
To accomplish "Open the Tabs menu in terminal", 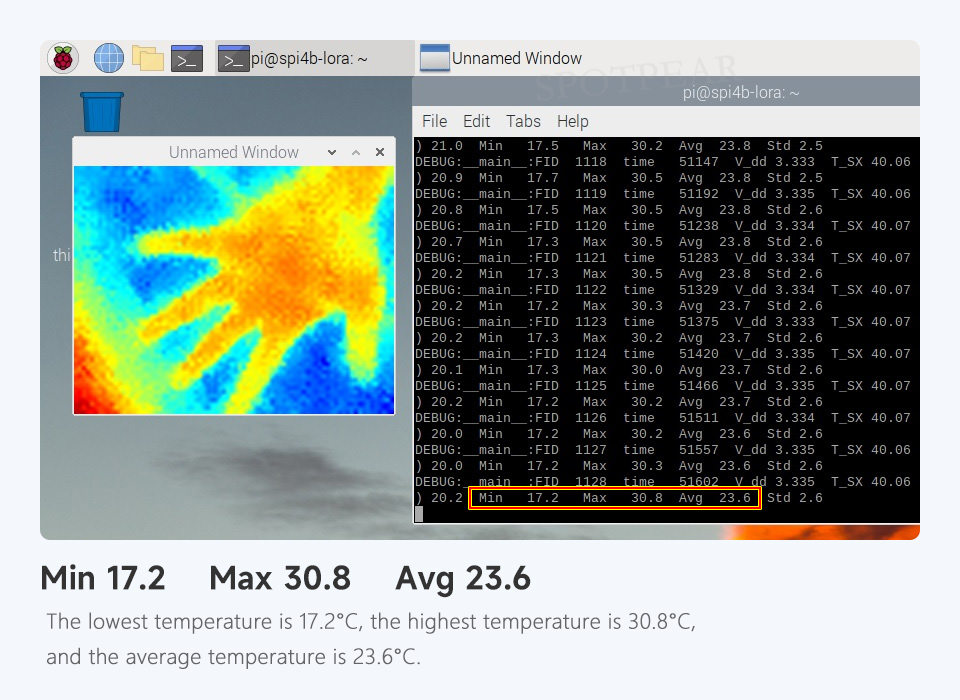I will pos(523,121).
